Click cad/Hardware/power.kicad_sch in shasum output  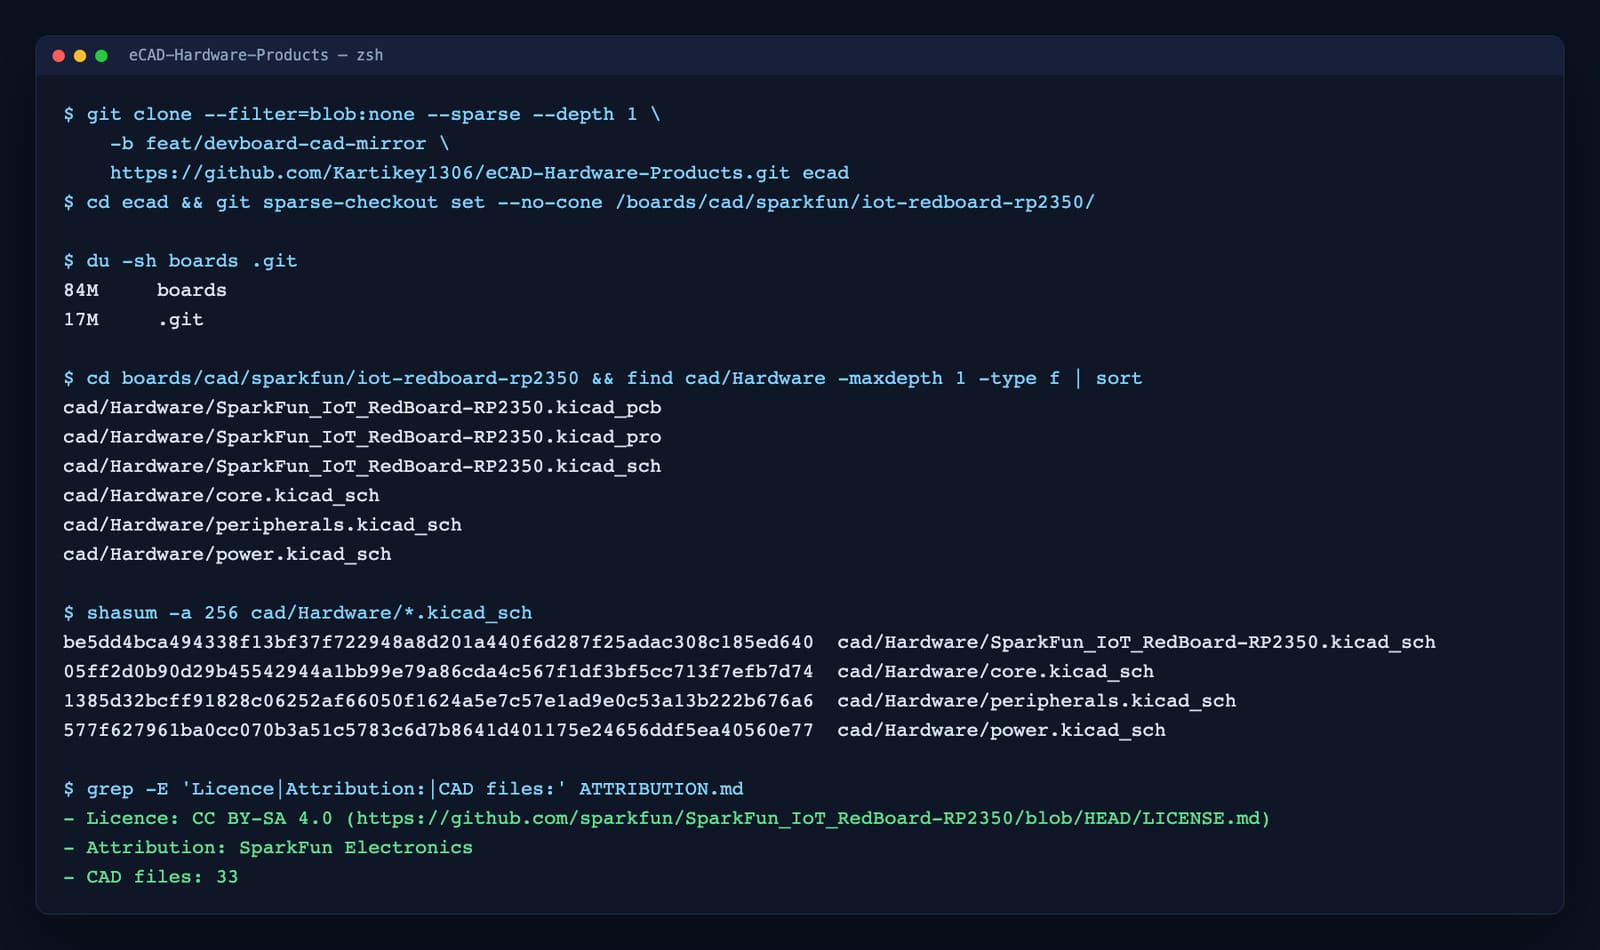click(x=1001, y=730)
